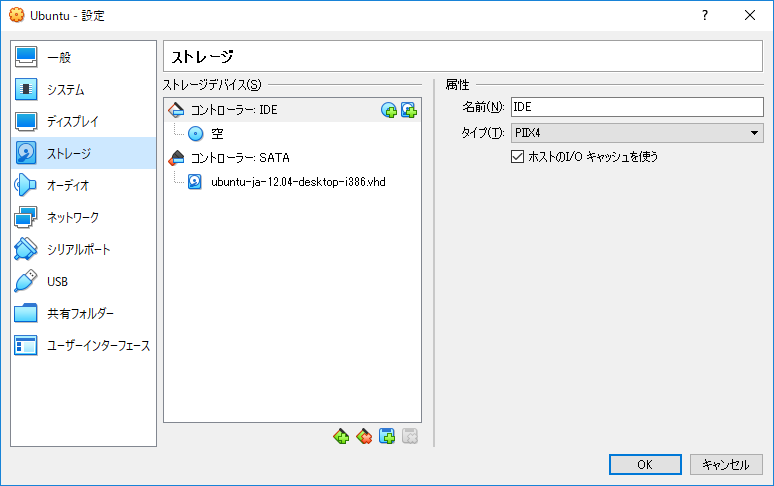The width and height of the screenshot is (774, 486).
Task: Toggle the ホストのI/O キャッシュを使う checkbox
Action: [x=517, y=157]
